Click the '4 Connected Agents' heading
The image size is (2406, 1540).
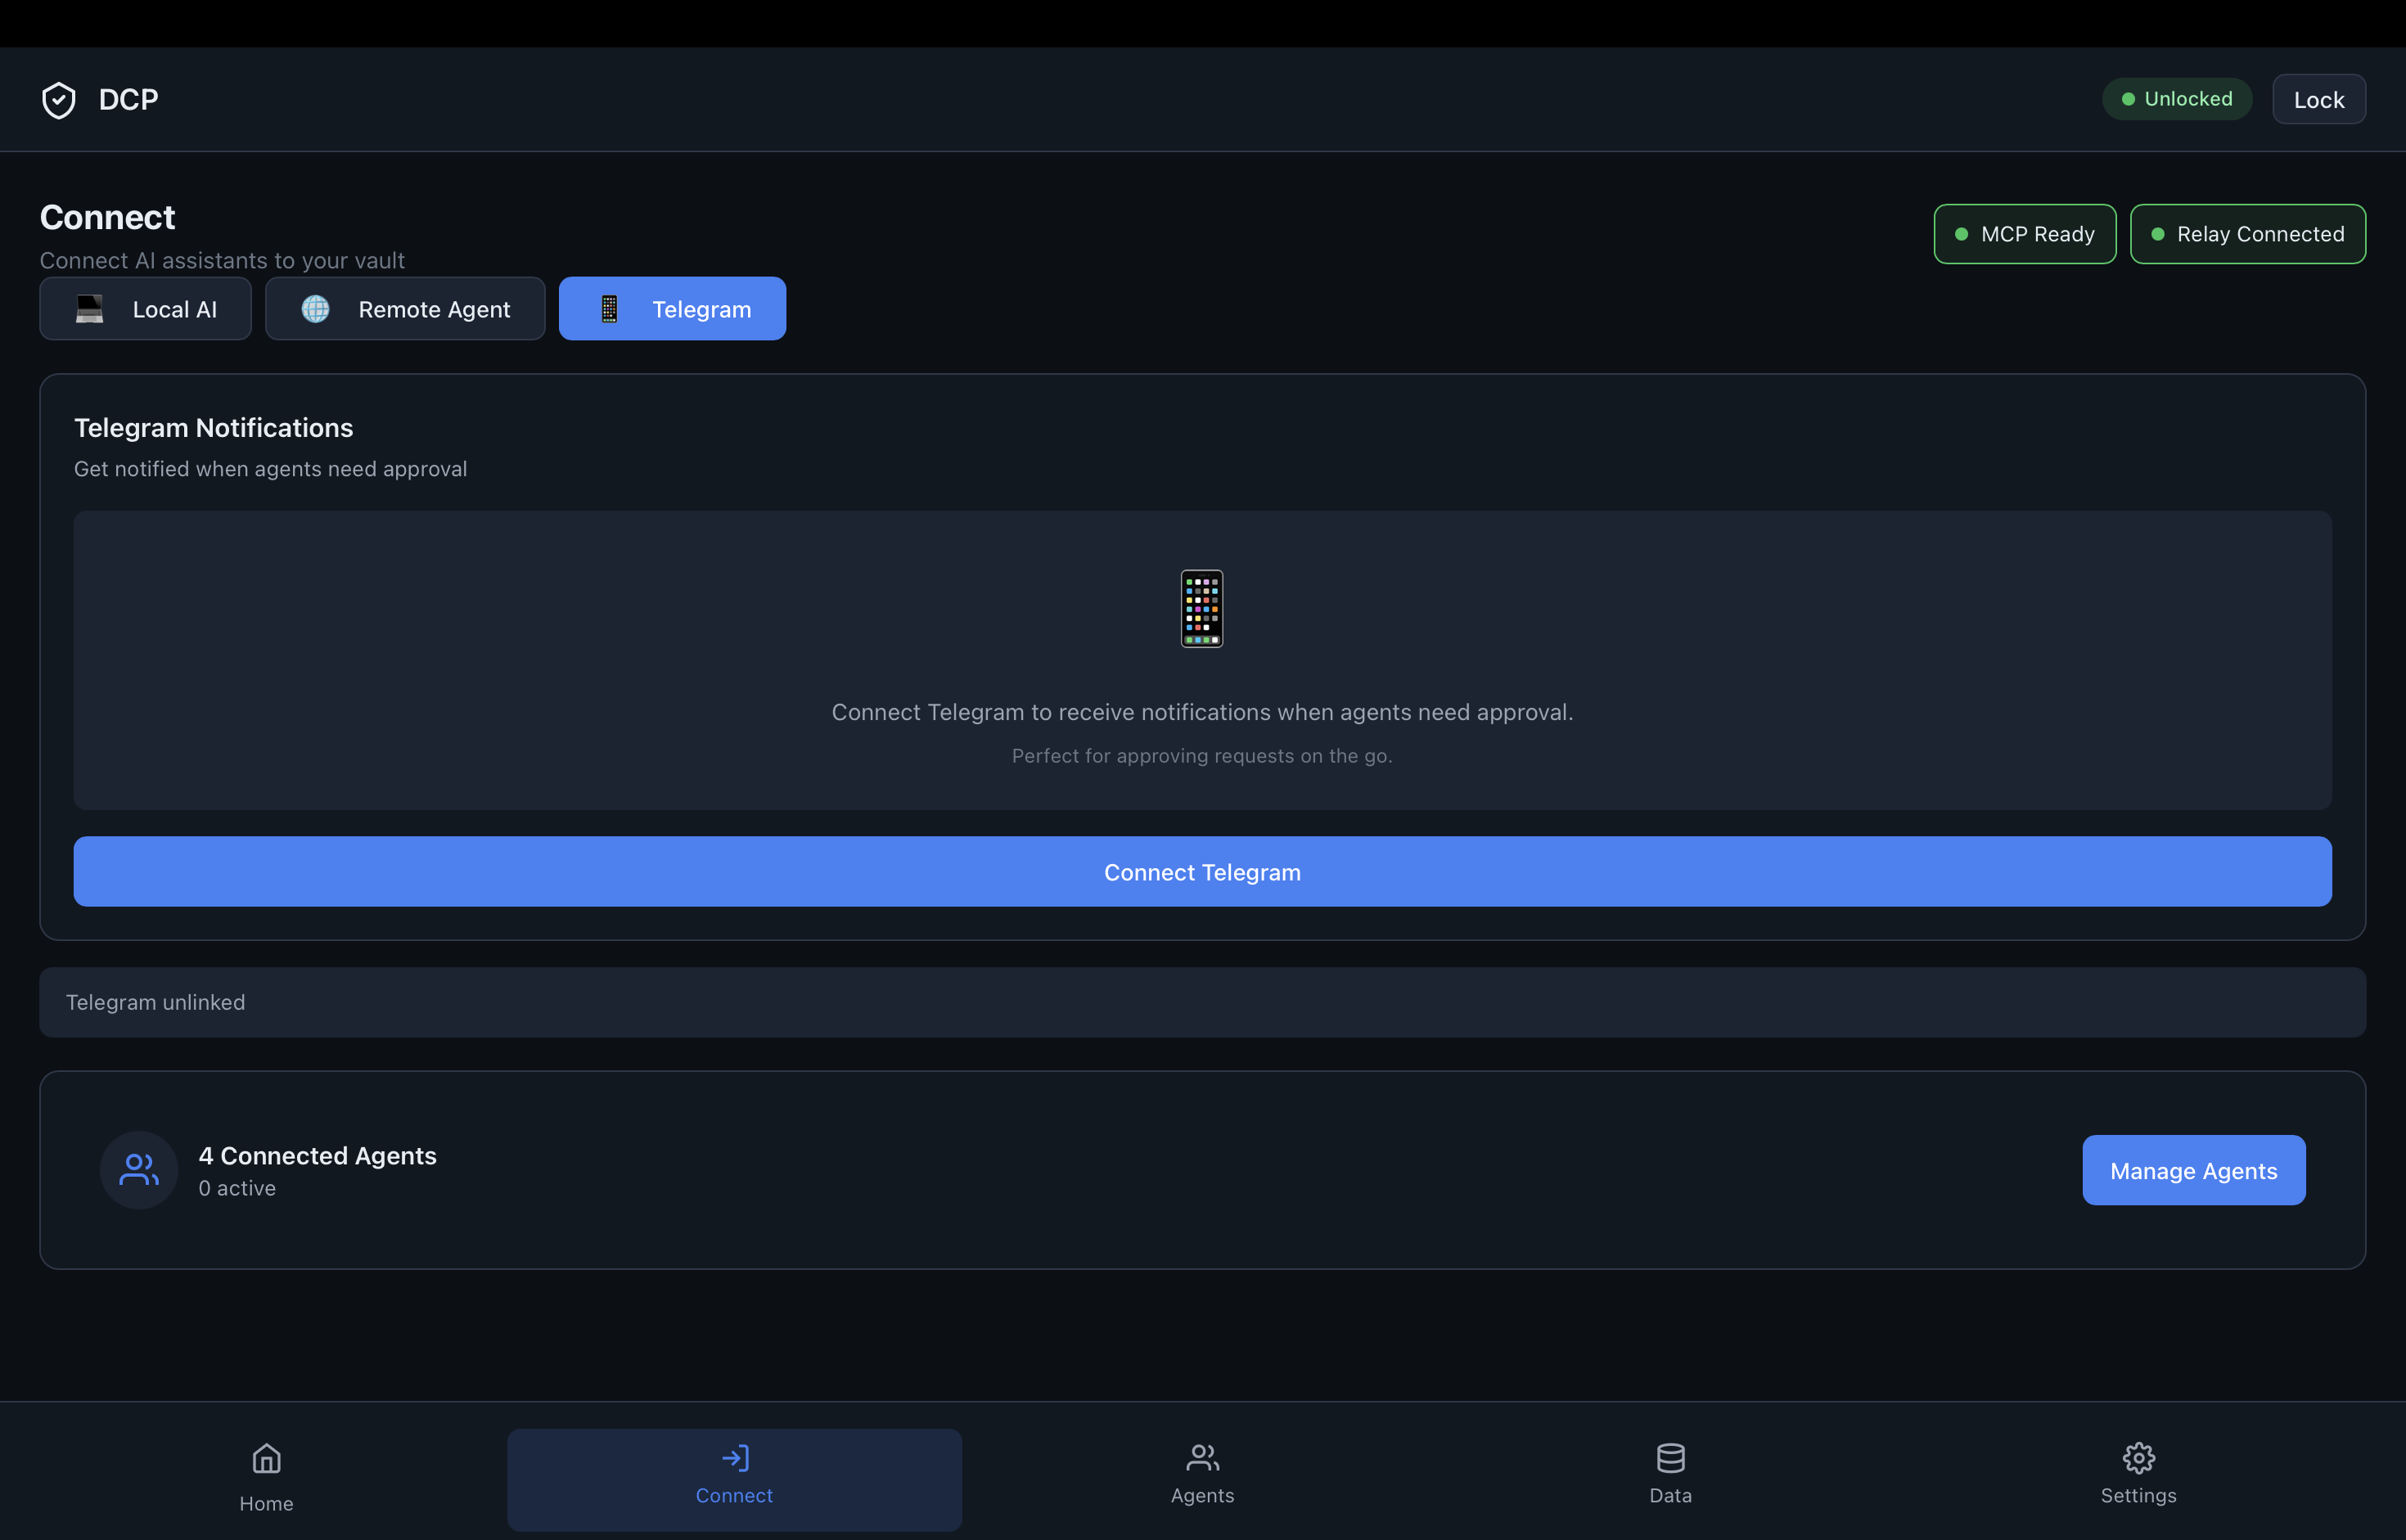point(318,1156)
